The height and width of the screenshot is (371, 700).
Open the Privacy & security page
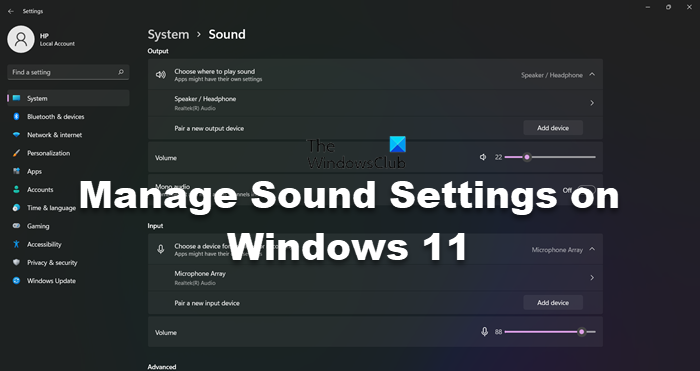pos(68,263)
